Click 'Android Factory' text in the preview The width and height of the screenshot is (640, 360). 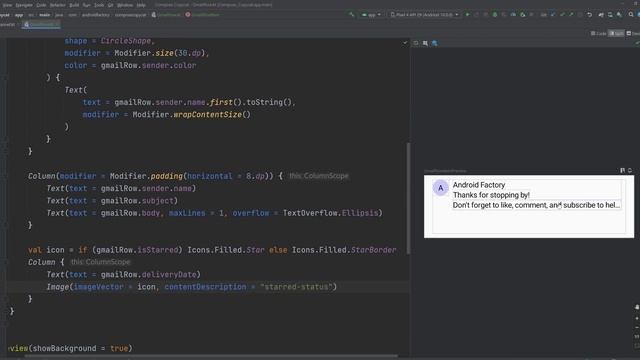pyautogui.click(x=479, y=185)
